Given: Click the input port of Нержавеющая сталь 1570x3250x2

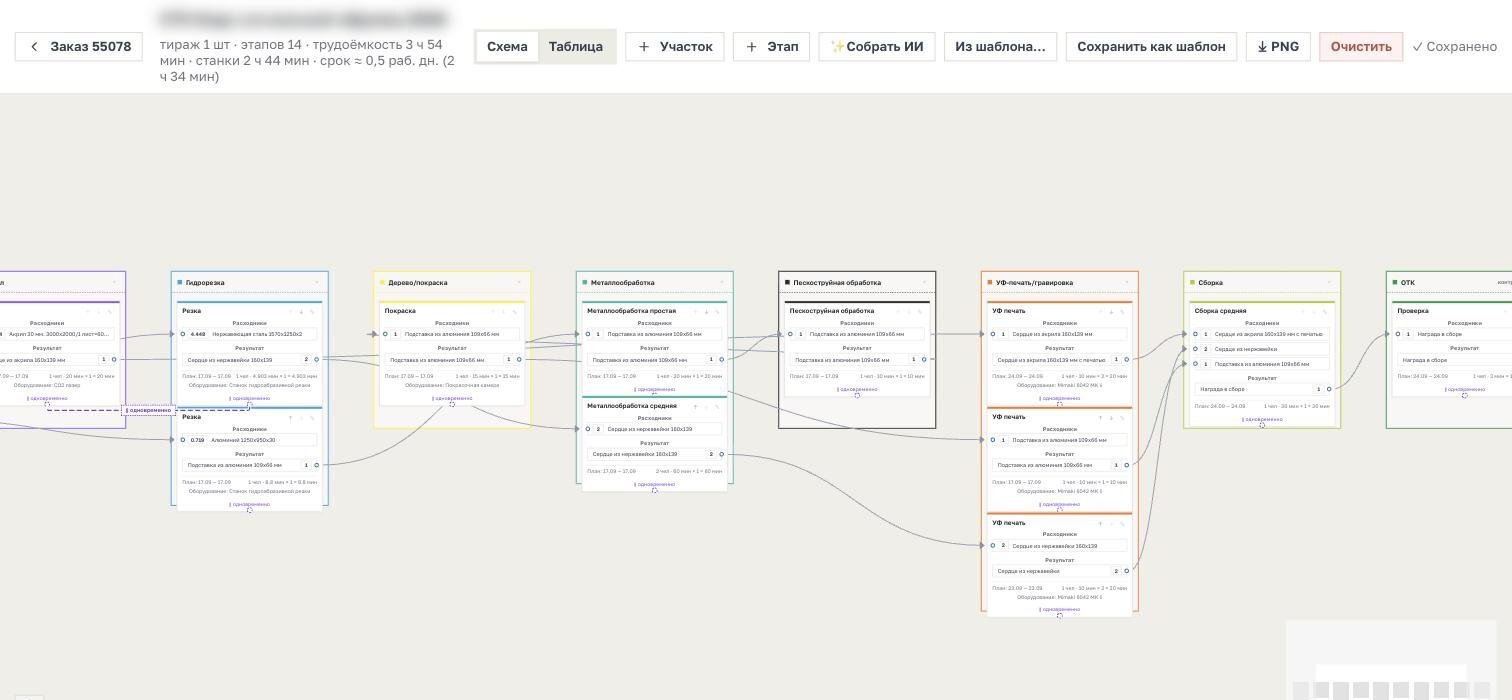Looking at the screenshot, I should click(x=183, y=334).
